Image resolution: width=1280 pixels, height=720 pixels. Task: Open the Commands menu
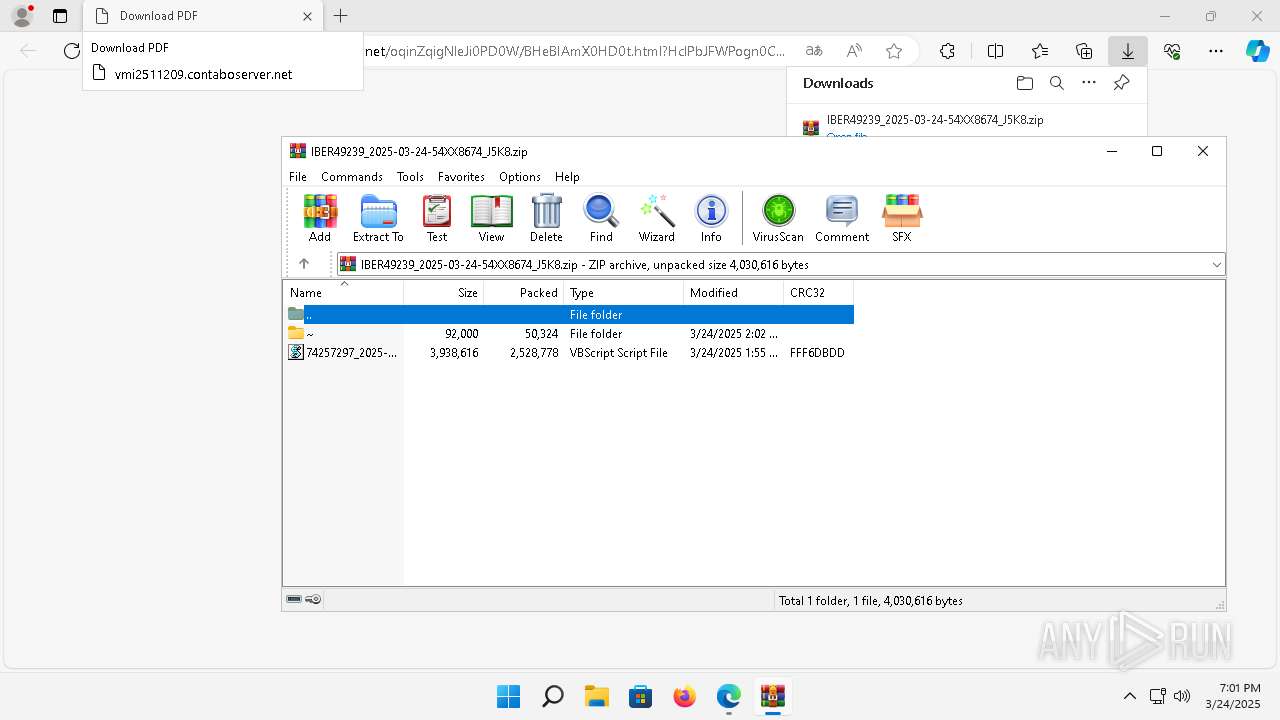(352, 176)
